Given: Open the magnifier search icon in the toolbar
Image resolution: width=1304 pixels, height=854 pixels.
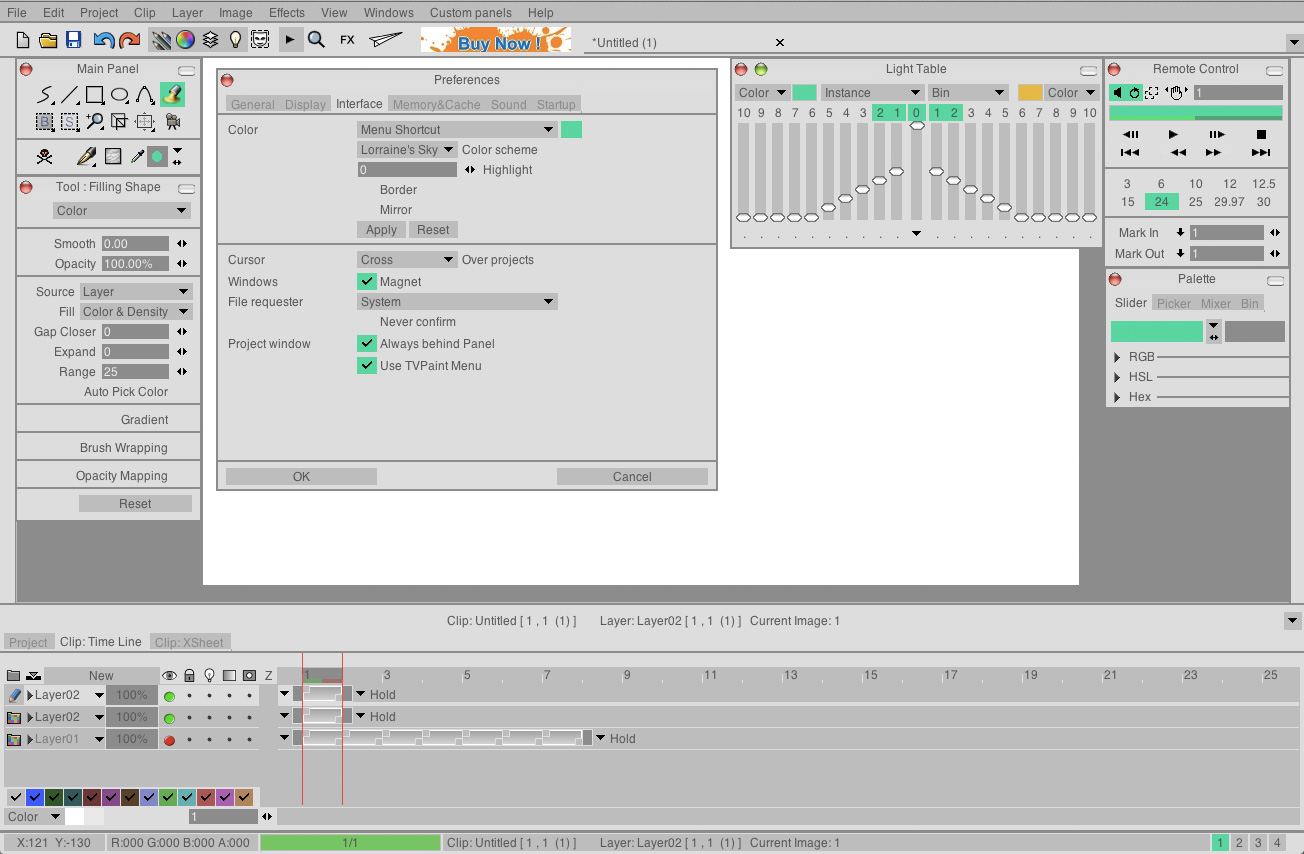Looking at the screenshot, I should pyautogui.click(x=316, y=40).
